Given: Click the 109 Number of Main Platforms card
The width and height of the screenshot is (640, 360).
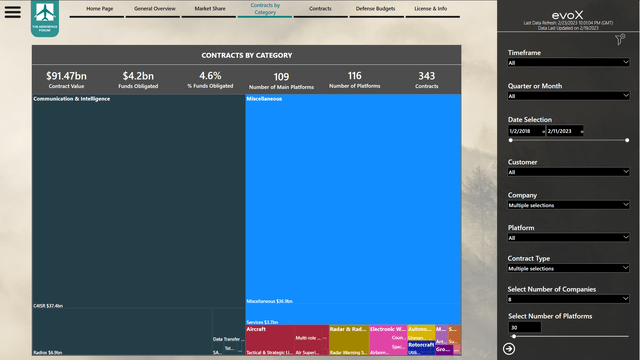Looking at the screenshot, I should (x=281, y=80).
